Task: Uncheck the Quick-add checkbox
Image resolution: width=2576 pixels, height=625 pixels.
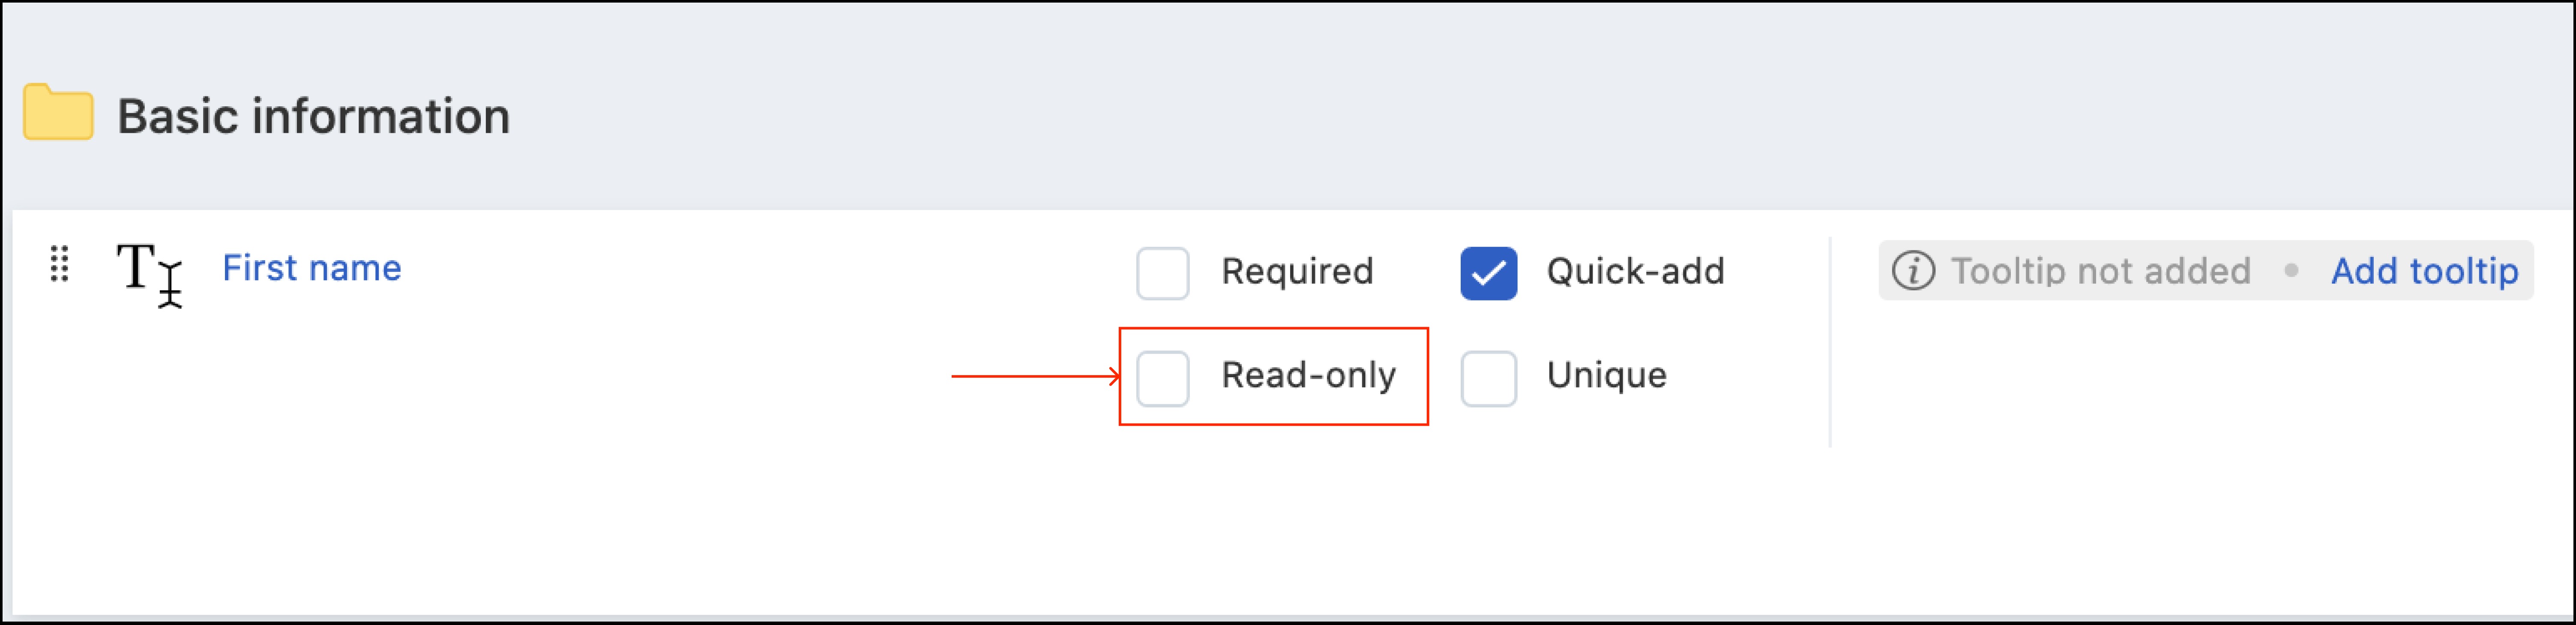Action: 1488,273
